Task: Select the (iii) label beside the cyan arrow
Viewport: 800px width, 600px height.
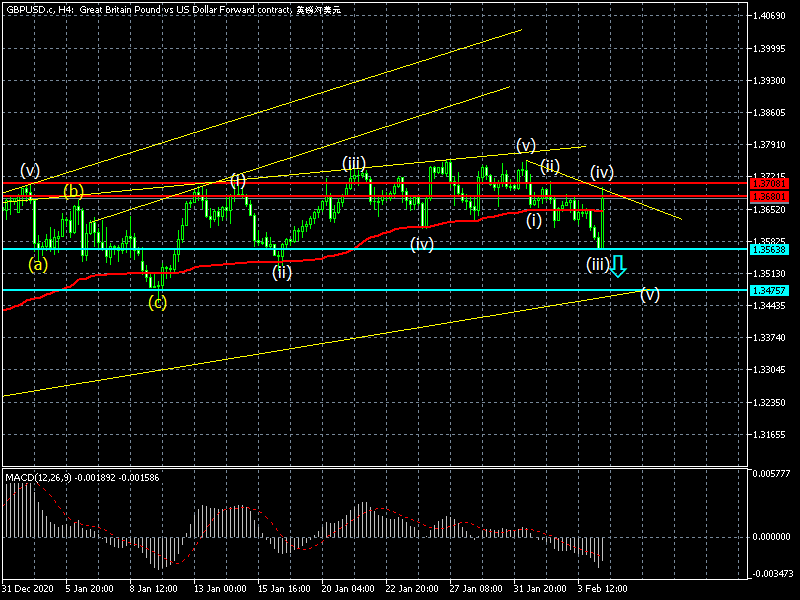Action: tap(597, 264)
